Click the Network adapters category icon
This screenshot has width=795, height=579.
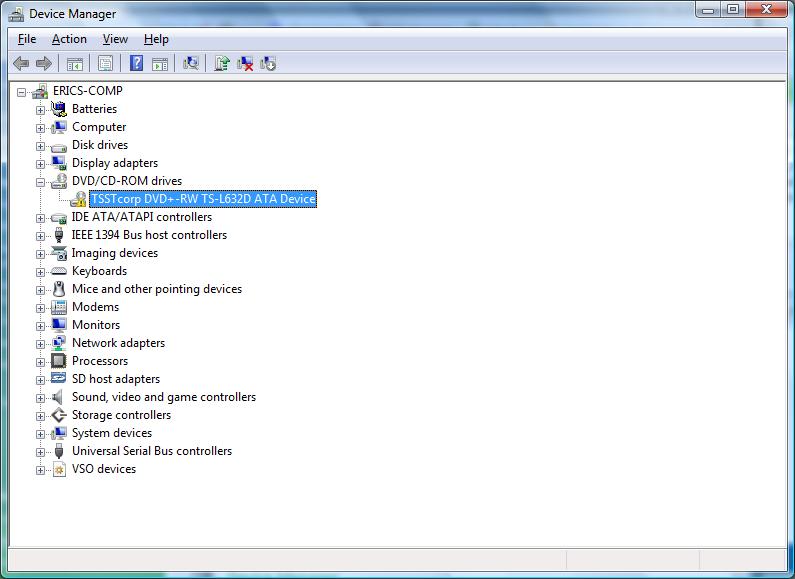[59, 343]
